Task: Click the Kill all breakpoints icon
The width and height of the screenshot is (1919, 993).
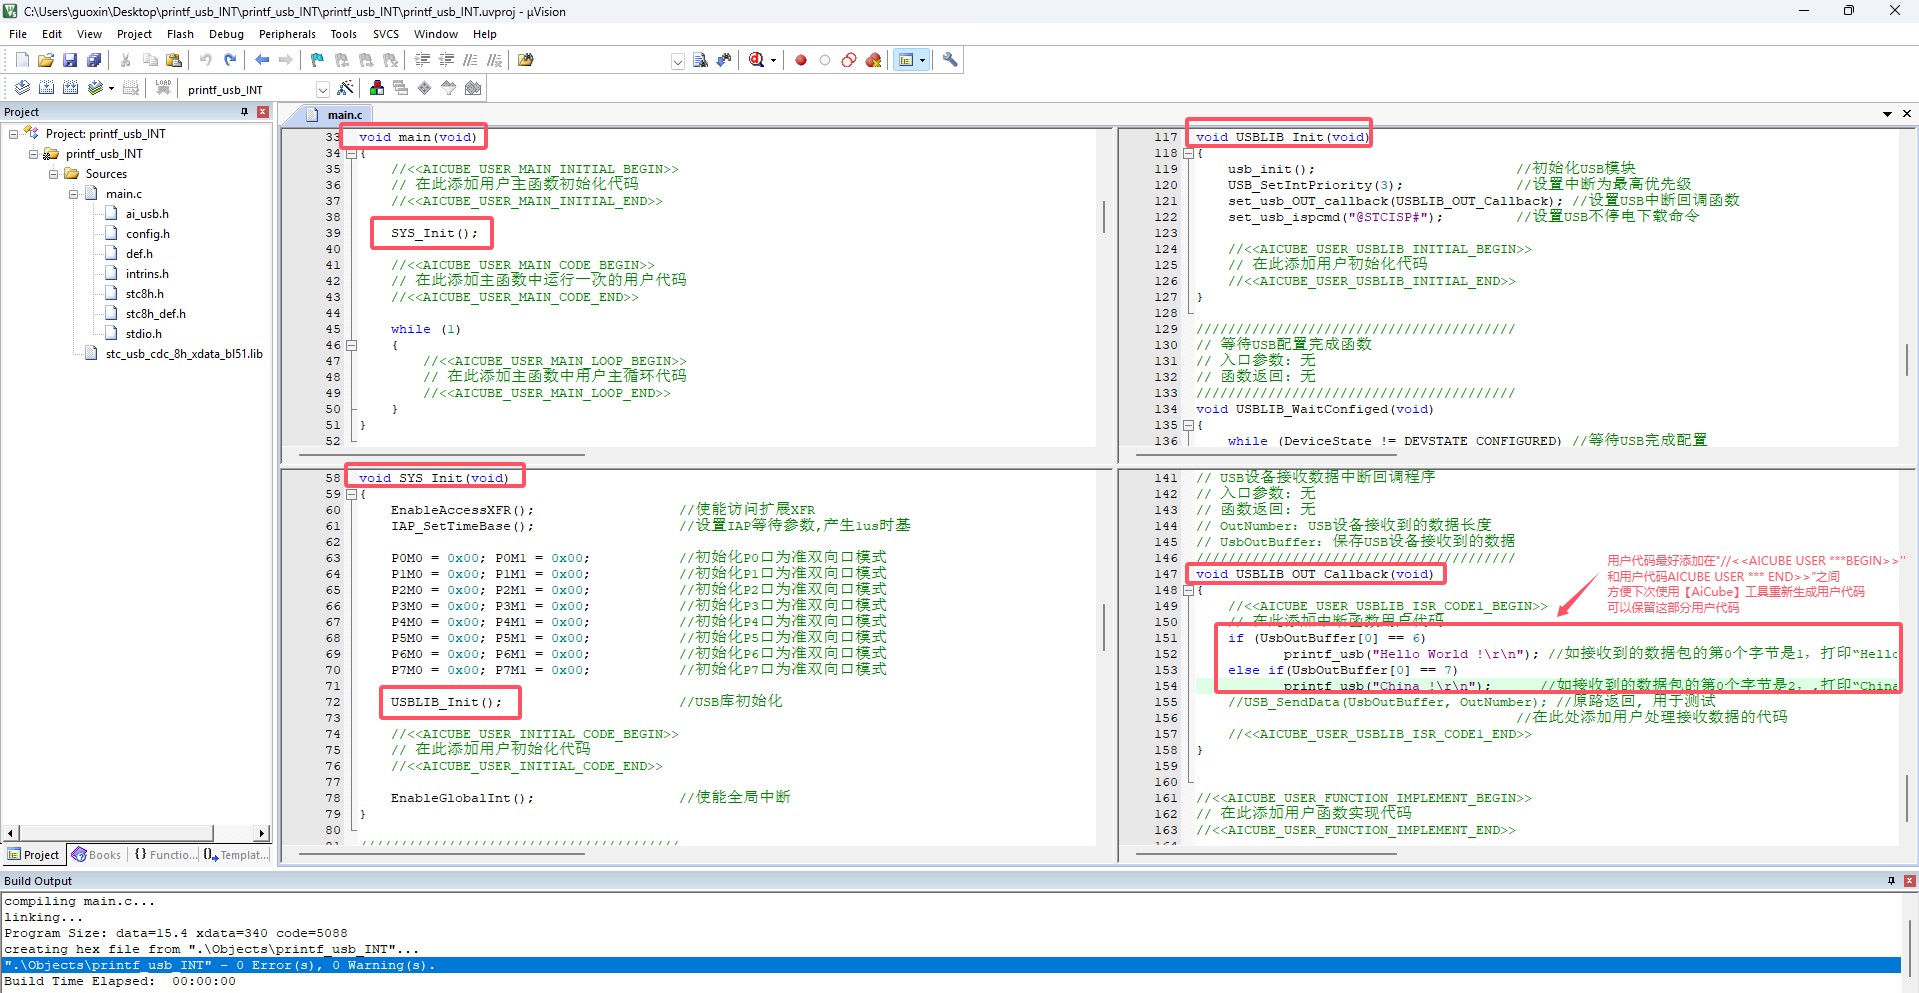Action: (x=873, y=60)
